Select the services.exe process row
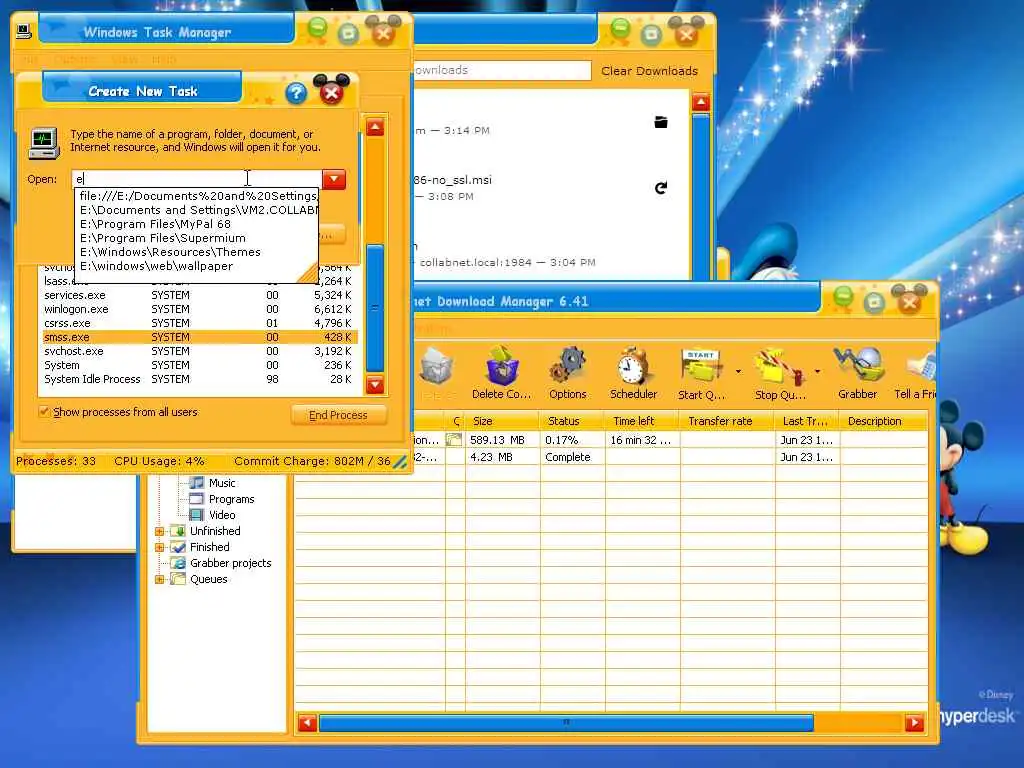The height and width of the screenshot is (768, 1024). pyautogui.click(x=199, y=295)
